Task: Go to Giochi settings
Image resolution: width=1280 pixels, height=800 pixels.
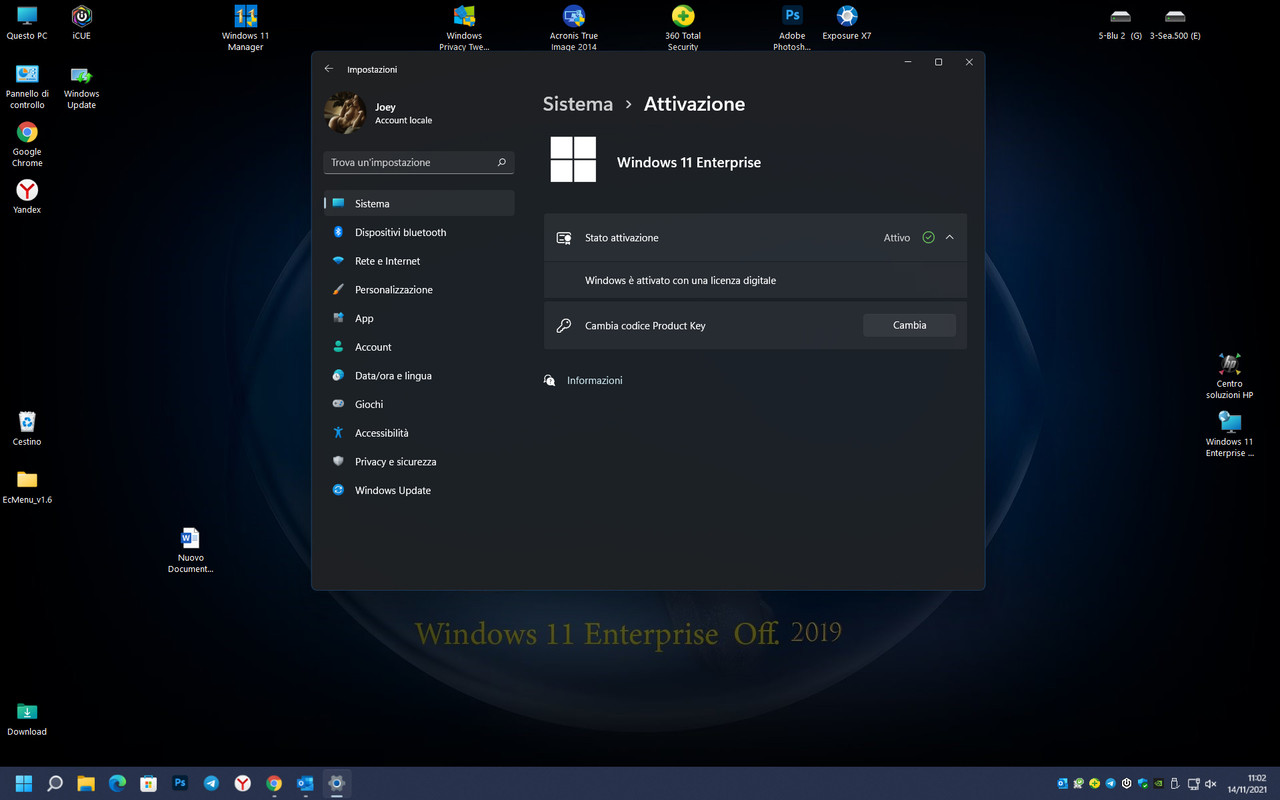Action: tap(419, 404)
